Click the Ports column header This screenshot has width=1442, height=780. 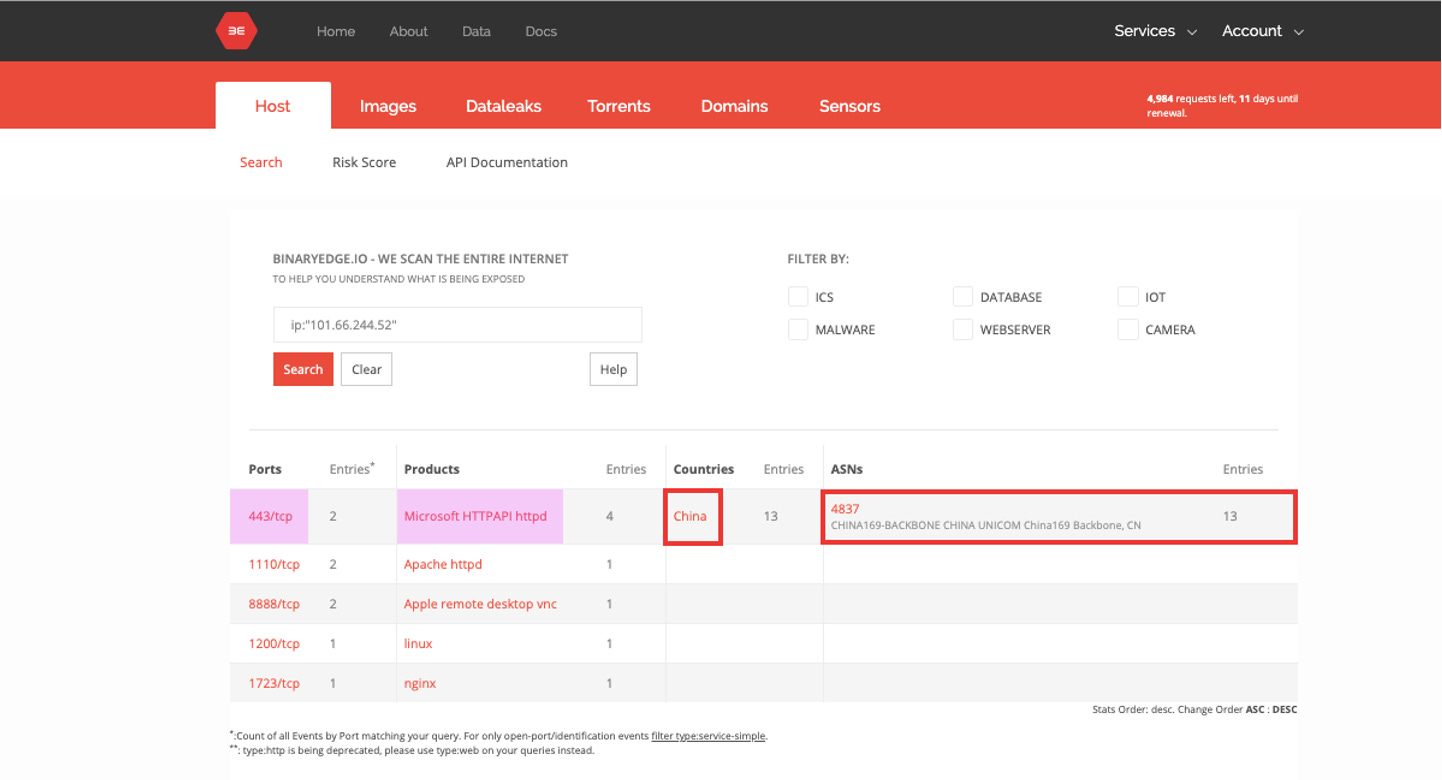(265, 469)
